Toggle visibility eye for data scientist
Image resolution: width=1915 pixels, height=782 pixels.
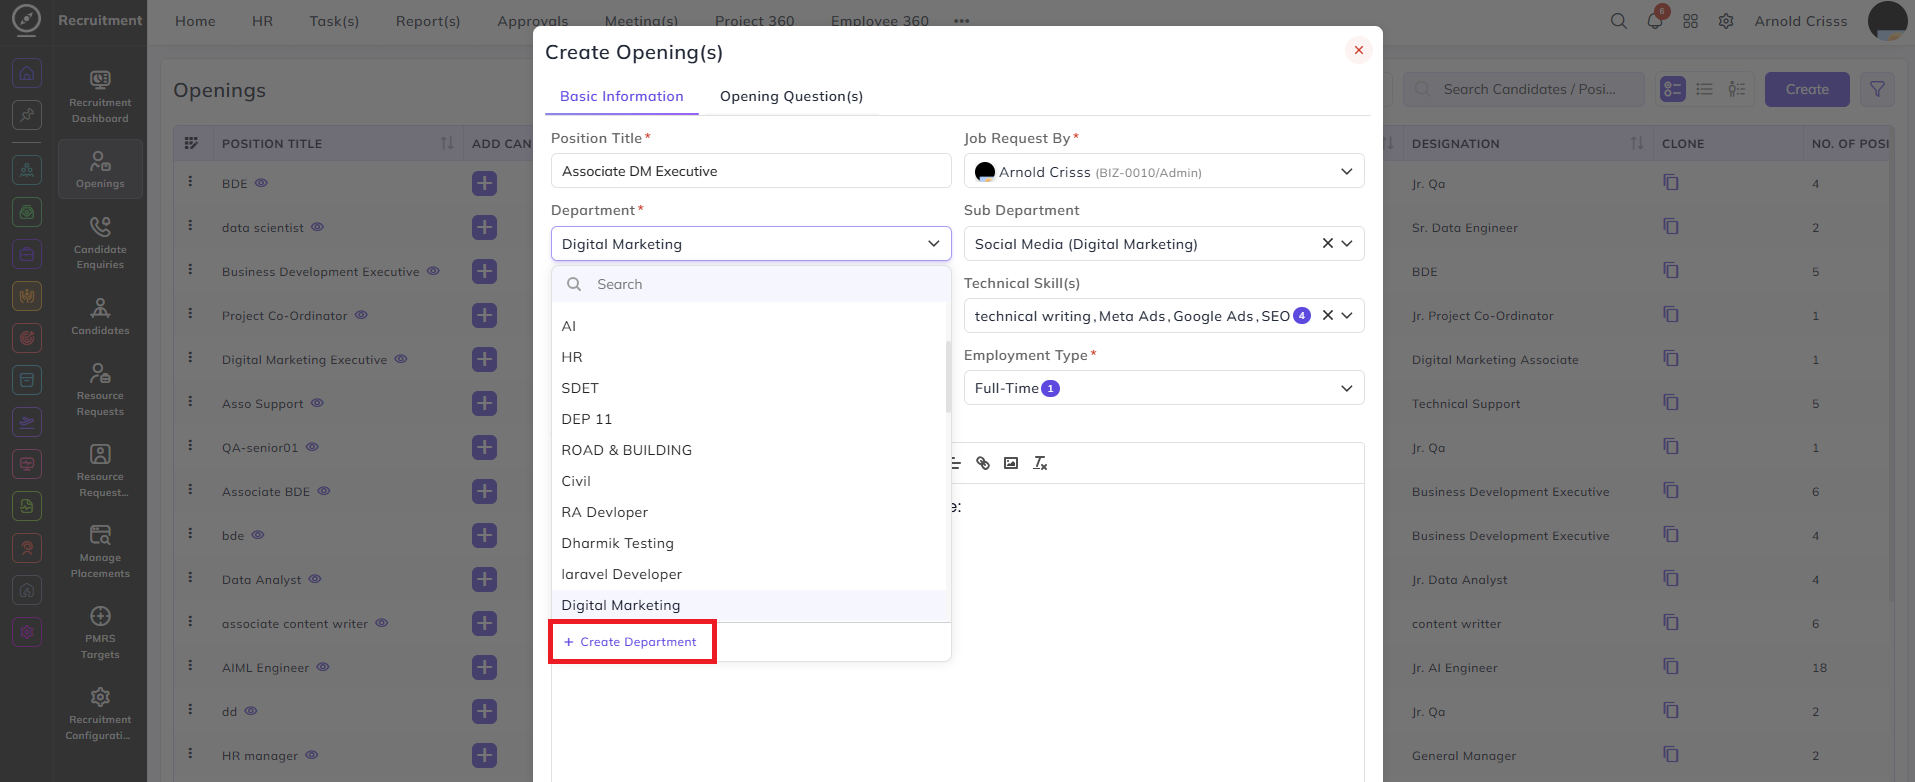pyautogui.click(x=317, y=227)
